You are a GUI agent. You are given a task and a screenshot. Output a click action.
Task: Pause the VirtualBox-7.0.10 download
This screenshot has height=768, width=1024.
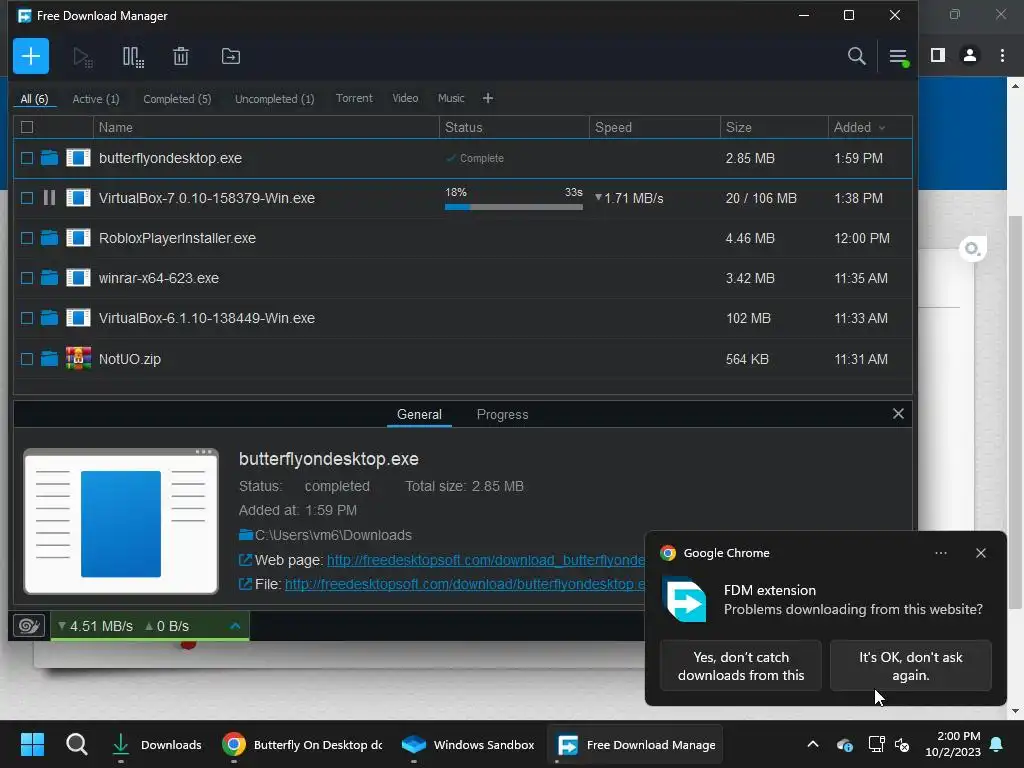pyautogui.click(x=49, y=198)
